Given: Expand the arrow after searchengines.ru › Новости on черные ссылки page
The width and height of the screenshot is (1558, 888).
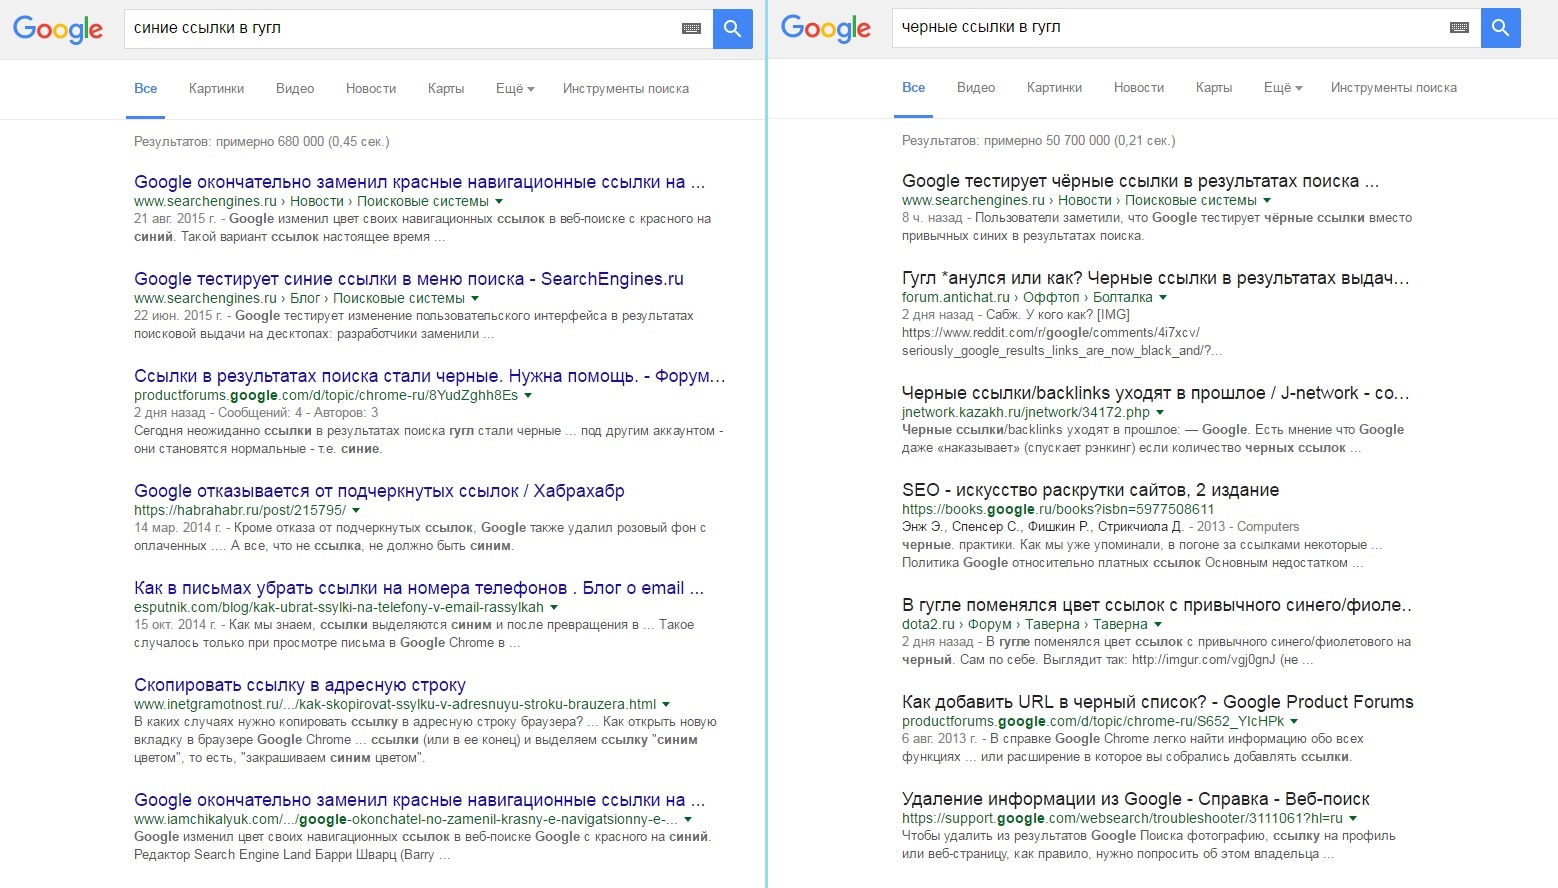Looking at the screenshot, I should (1267, 200).
